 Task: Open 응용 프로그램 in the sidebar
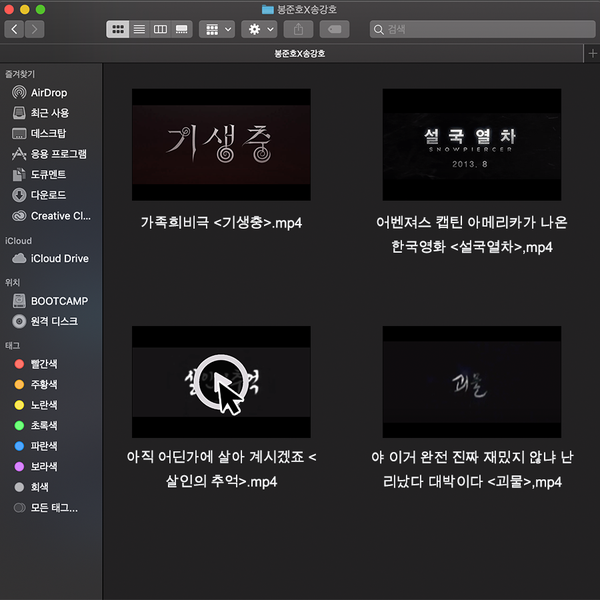(x=51, y=154)
